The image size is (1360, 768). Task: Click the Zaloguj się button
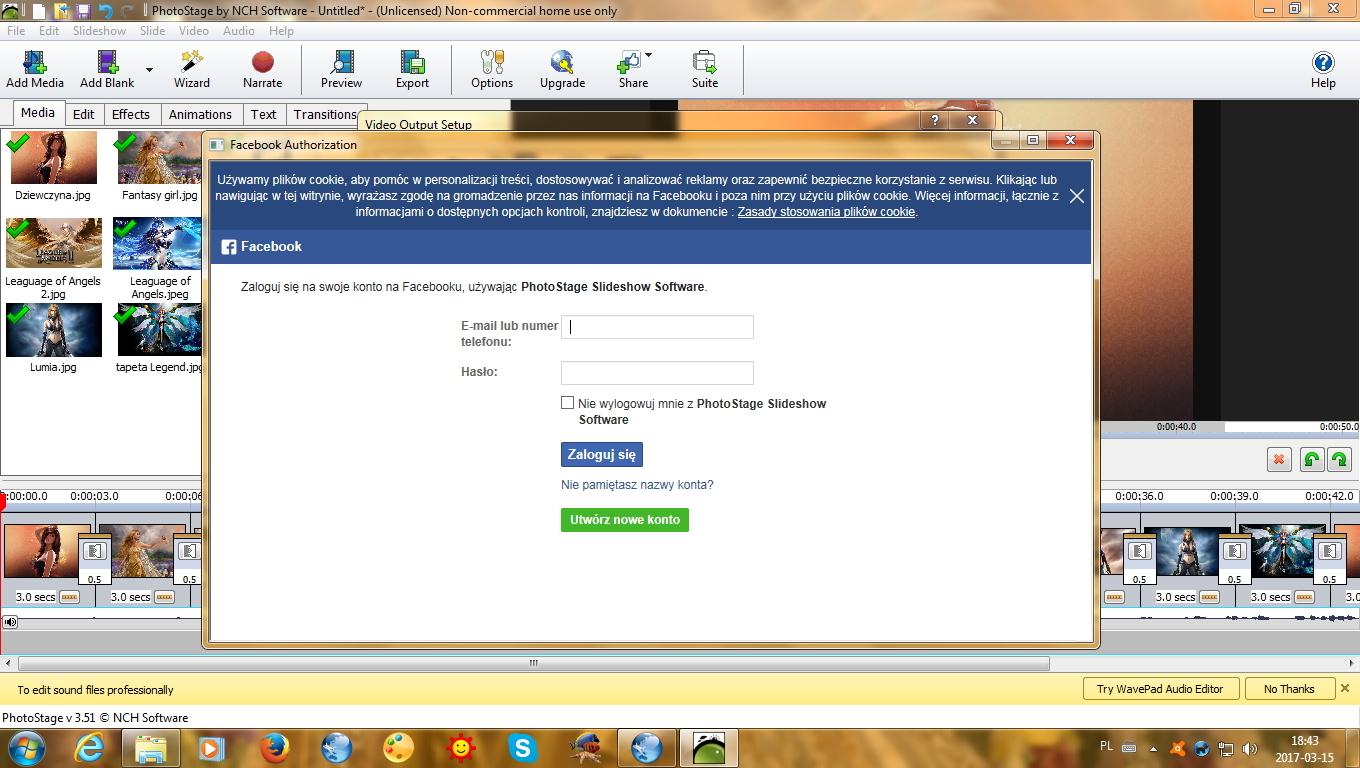click(x=602, y=455)
